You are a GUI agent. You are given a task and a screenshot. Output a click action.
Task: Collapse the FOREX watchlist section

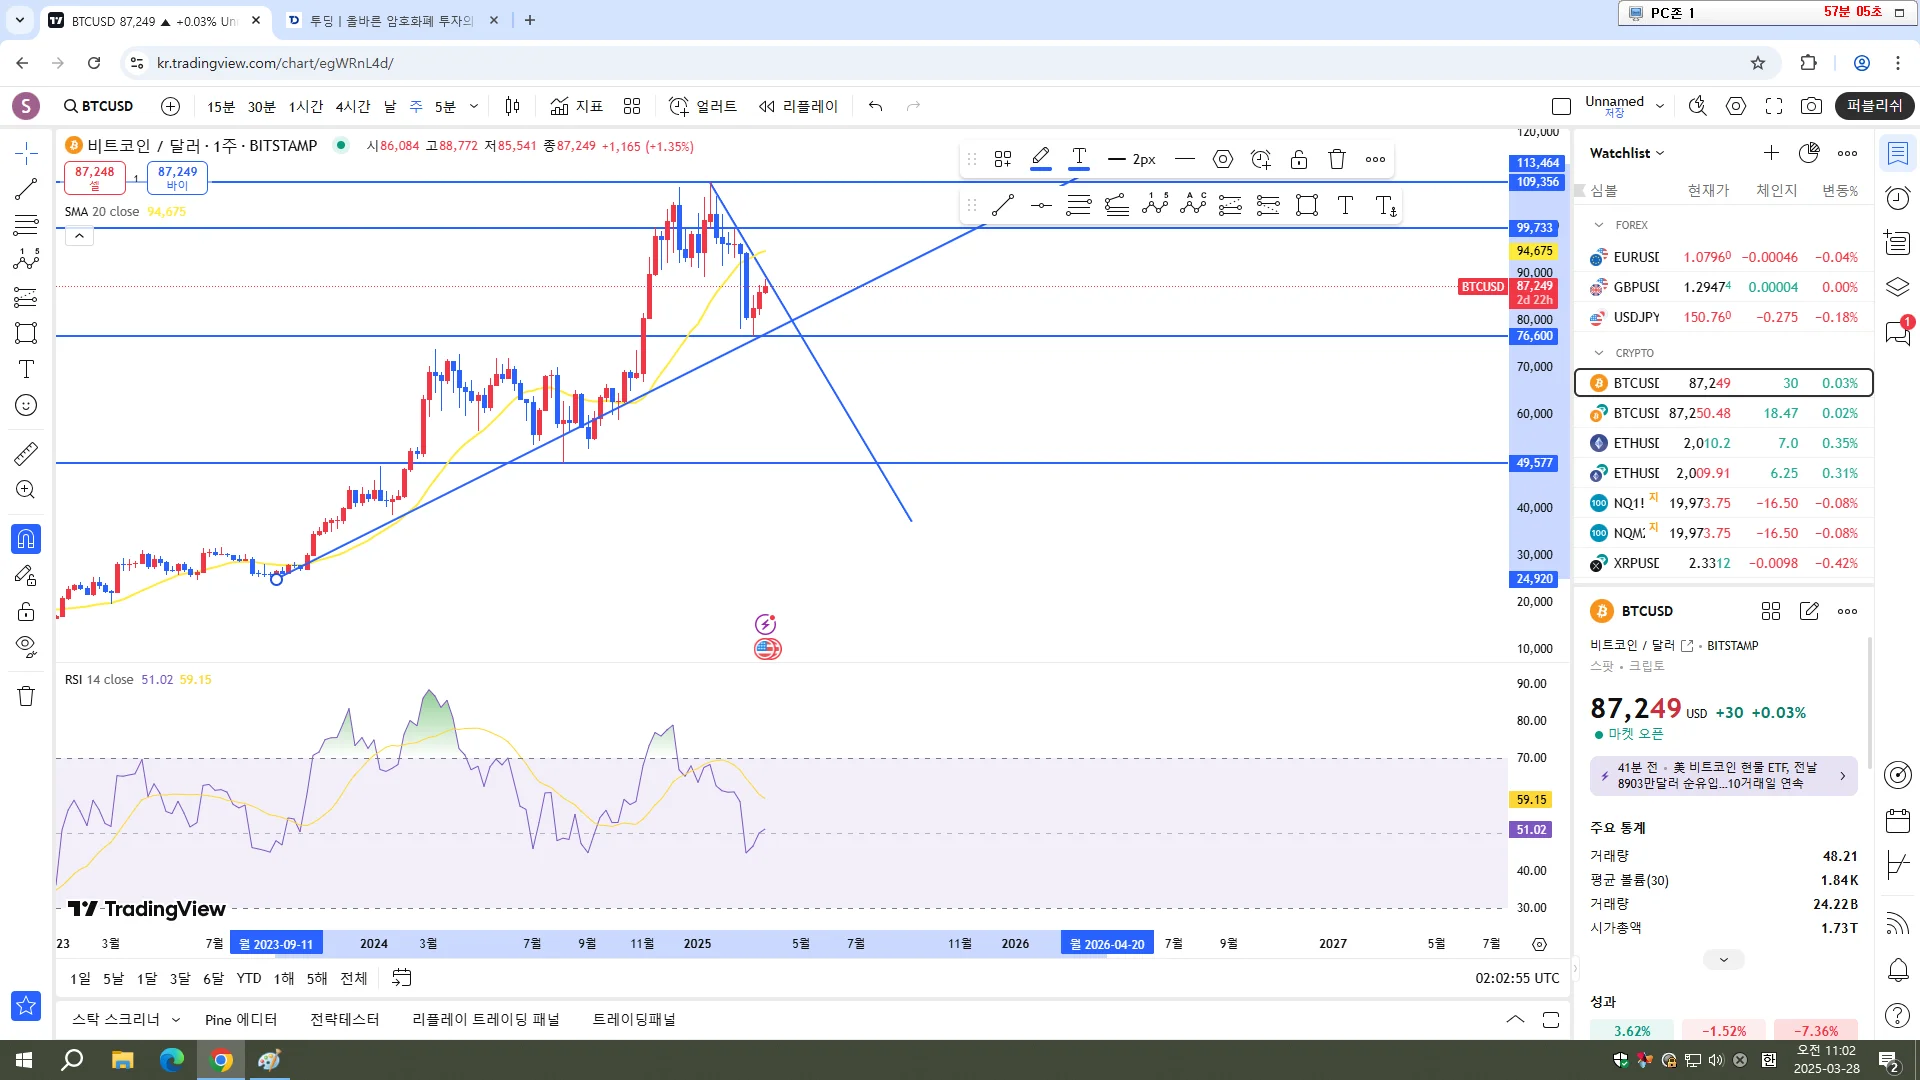(x=1599, y=225)
